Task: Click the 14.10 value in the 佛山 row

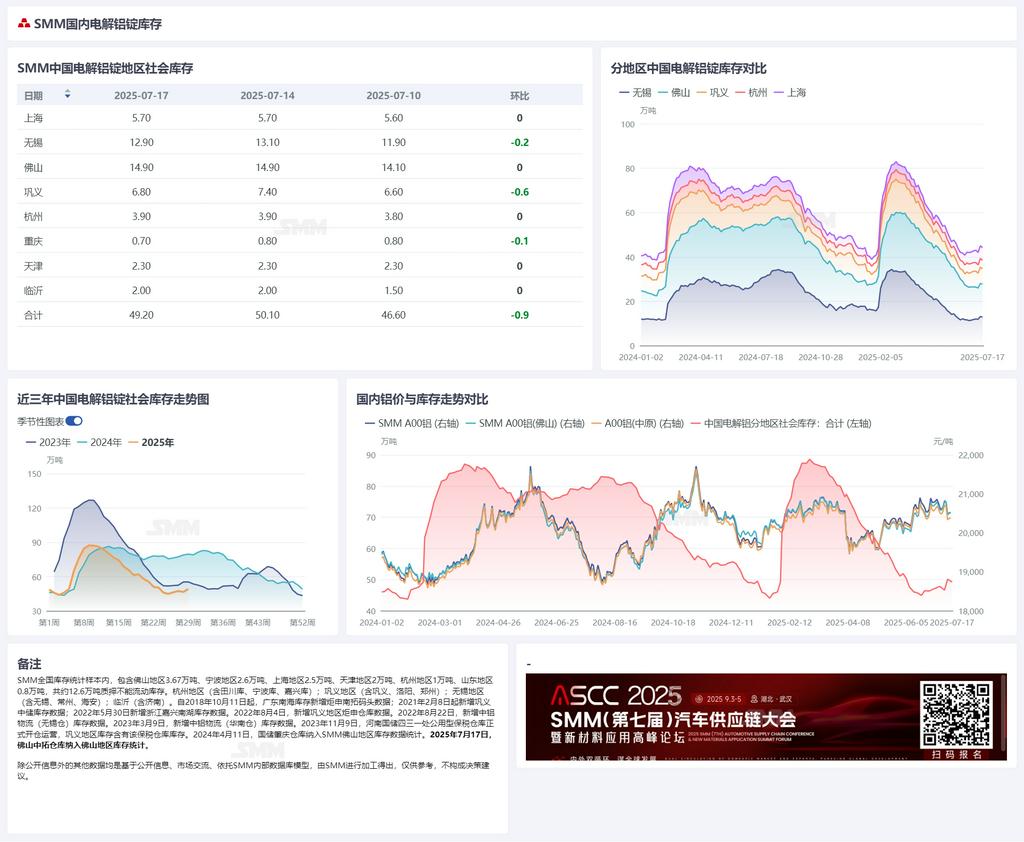Action: (x=393, y=167)
